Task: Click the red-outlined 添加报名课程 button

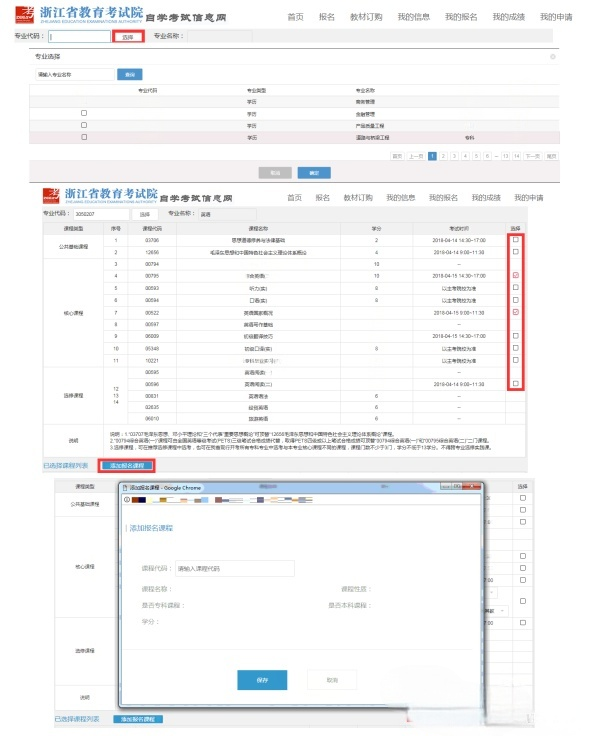Action: point(127,466)
